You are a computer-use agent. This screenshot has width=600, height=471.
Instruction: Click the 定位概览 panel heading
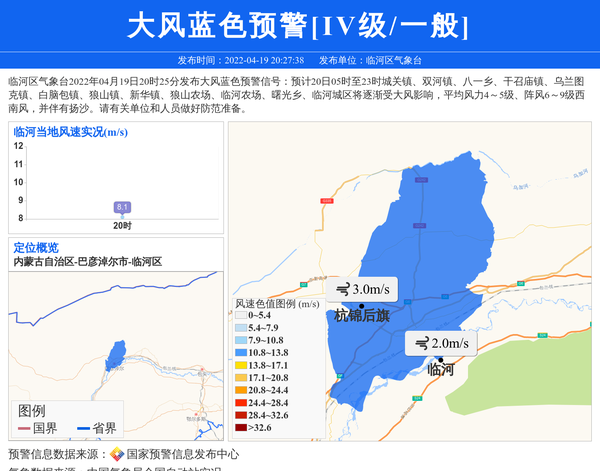click(36, 248)
